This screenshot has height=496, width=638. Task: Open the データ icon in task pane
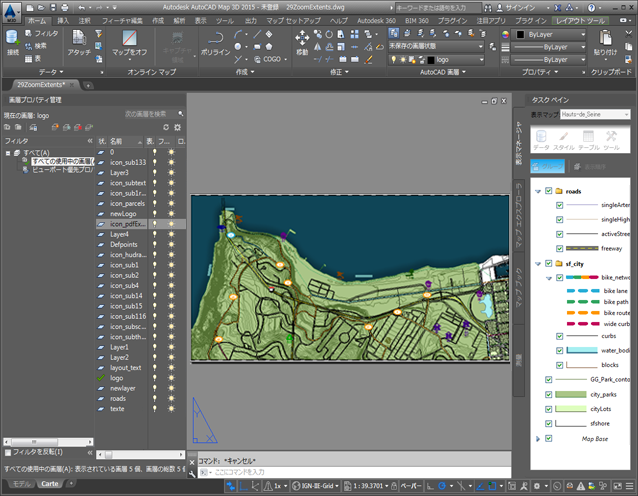[541, 137]
